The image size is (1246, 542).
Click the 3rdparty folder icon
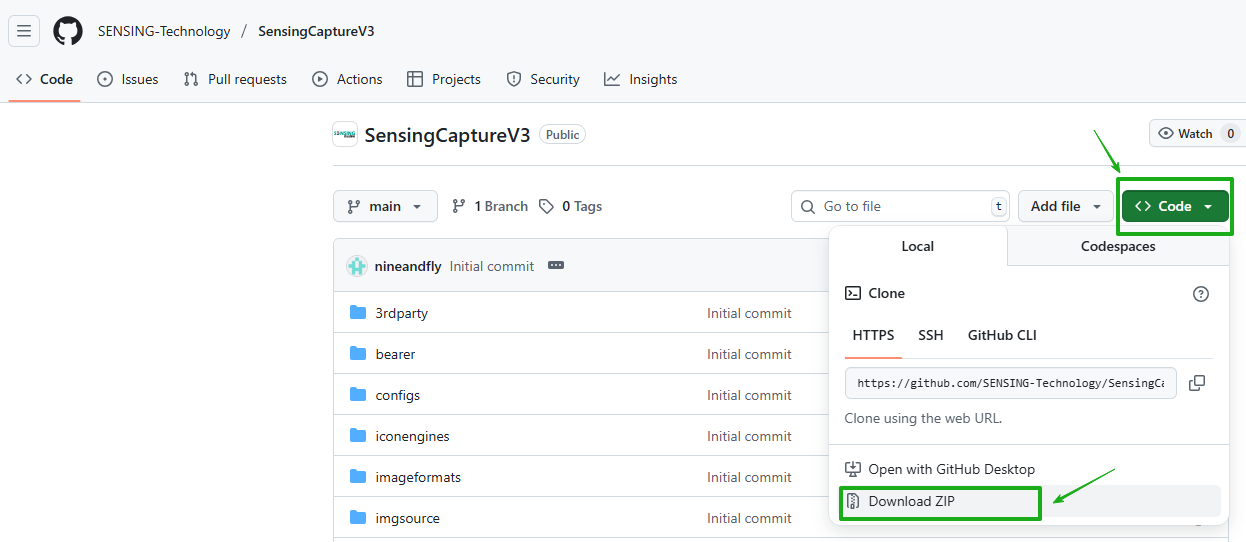click(358, 313)
